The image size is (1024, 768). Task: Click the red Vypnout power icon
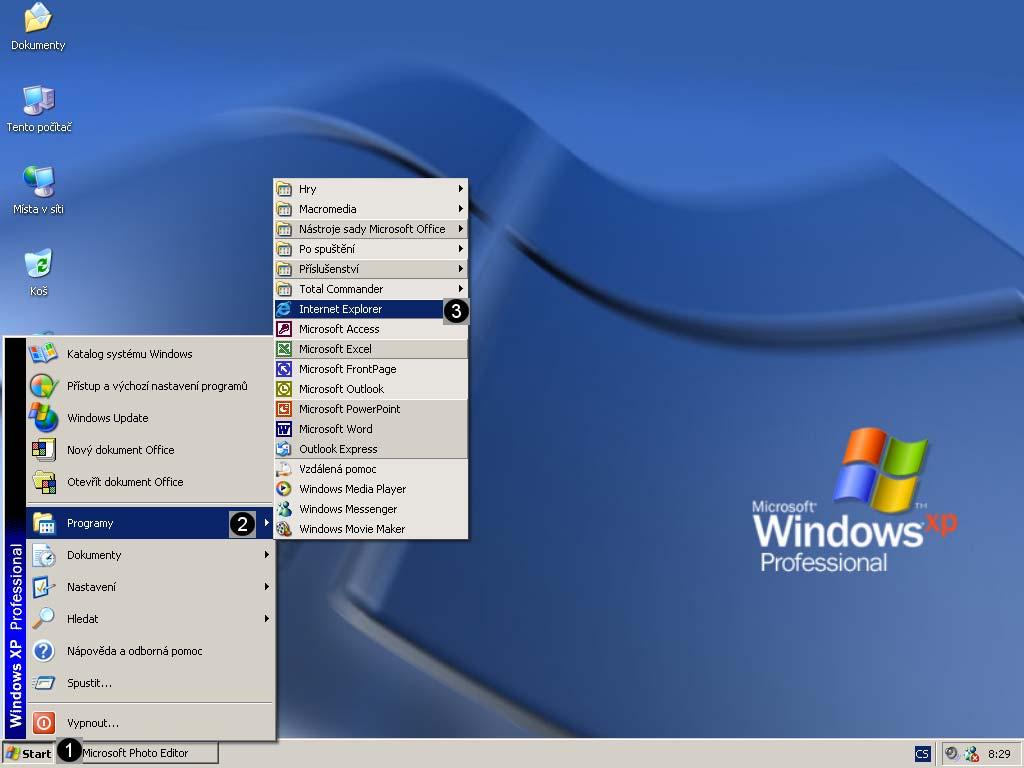click(43, 723)
